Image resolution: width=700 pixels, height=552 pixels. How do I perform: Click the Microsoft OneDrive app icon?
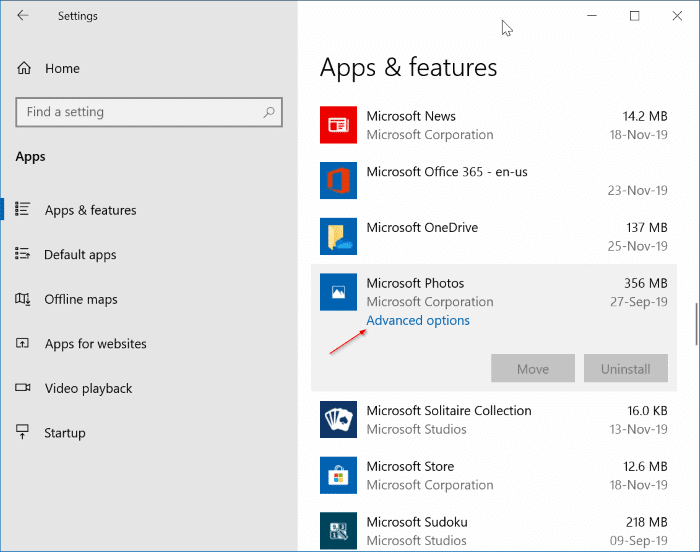[x=338, y=236]
